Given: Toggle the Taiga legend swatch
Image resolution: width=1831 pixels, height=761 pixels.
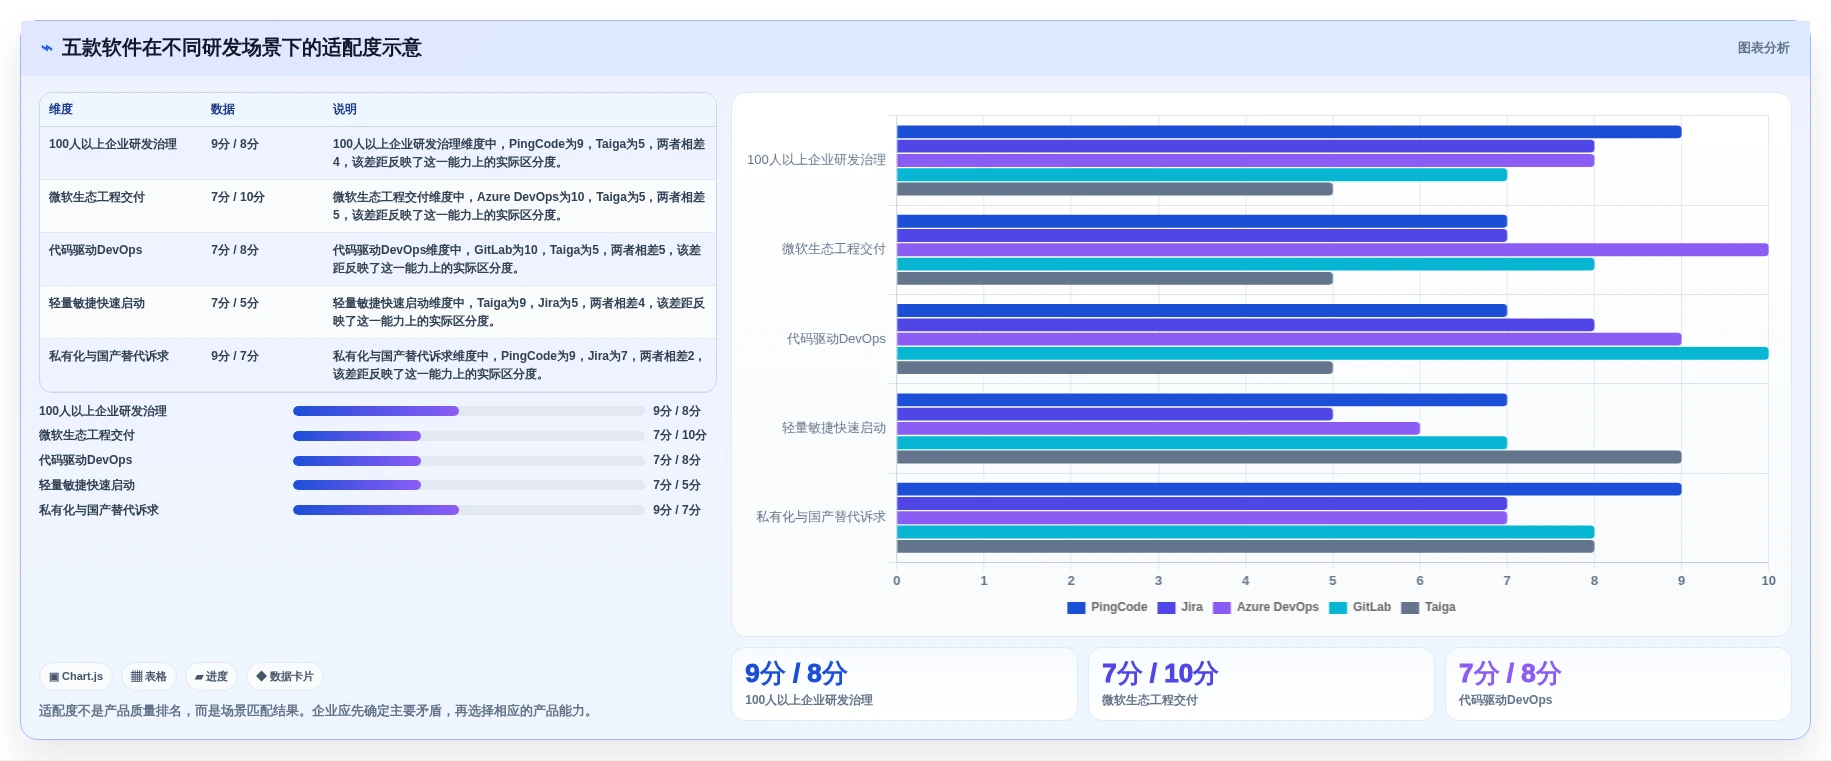Looking at the screenshot, I should click(x=1410, y=608).
